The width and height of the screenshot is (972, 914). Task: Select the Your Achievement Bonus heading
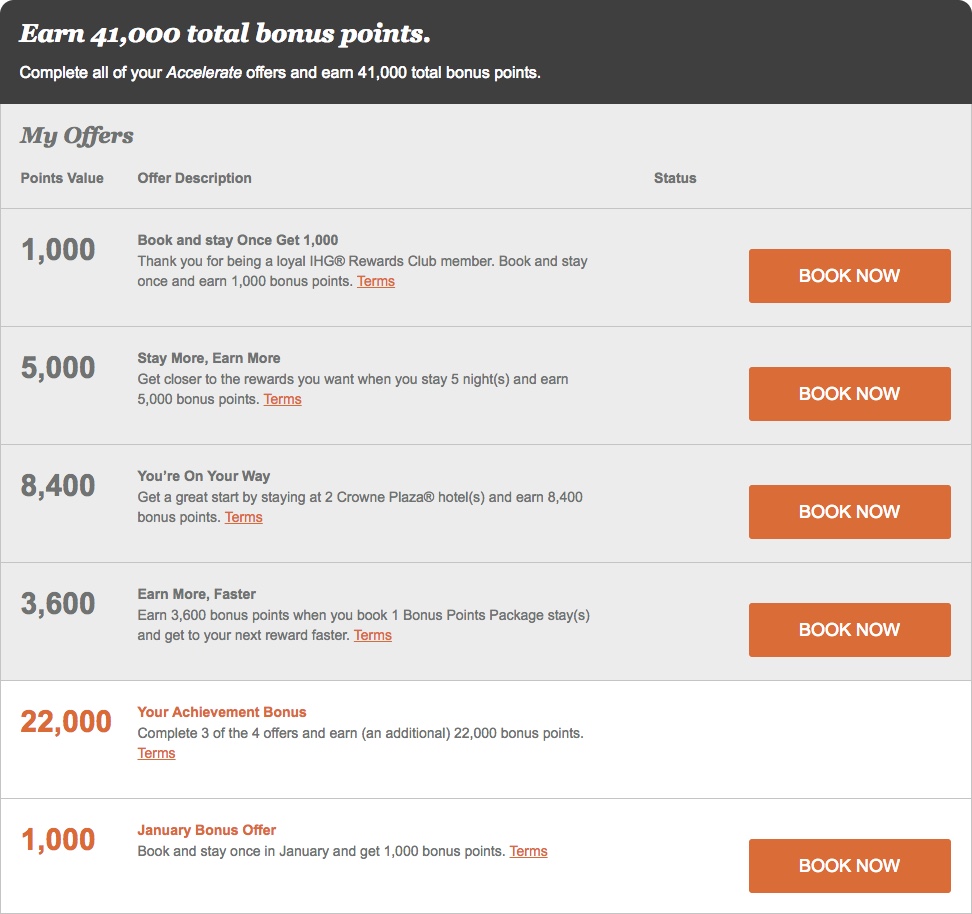tap(222, 712)
